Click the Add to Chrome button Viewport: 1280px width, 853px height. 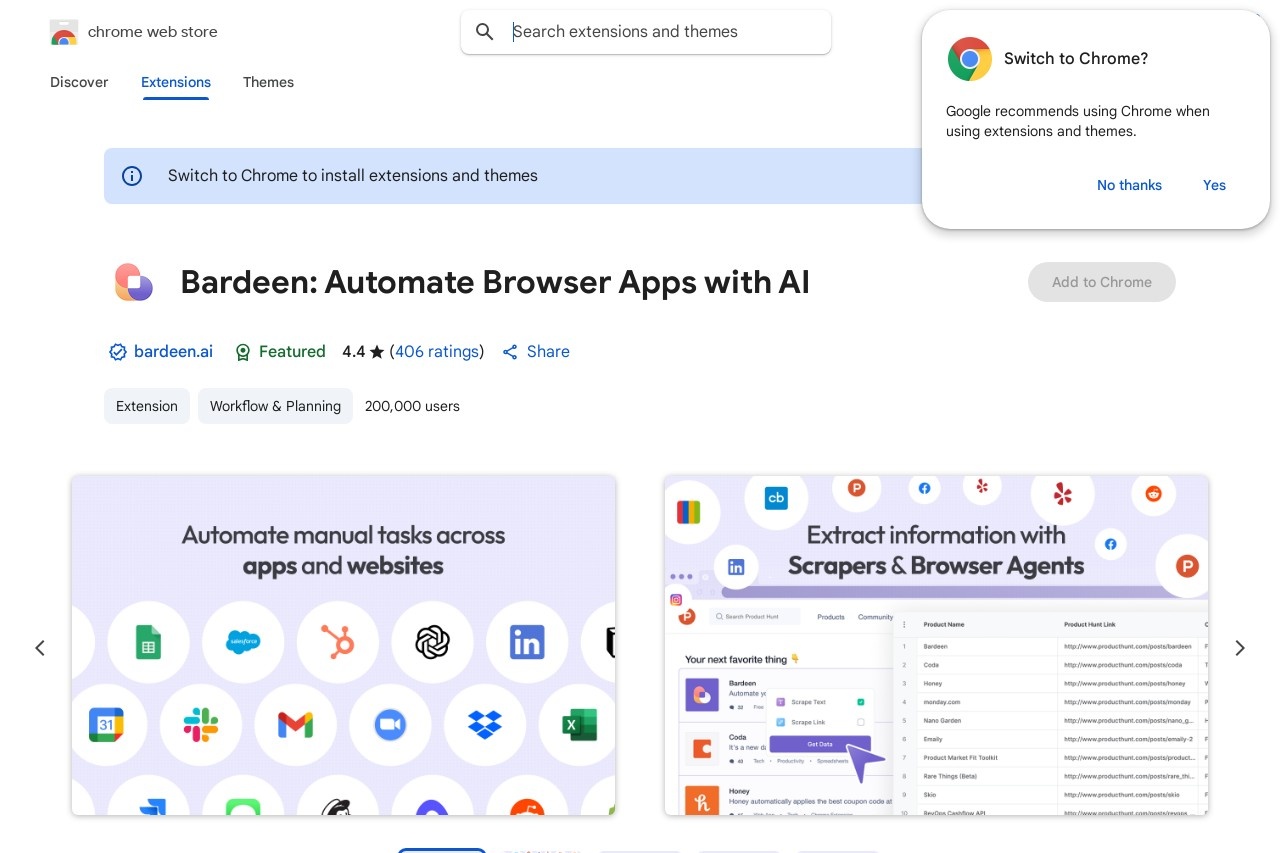(1102, 282)
